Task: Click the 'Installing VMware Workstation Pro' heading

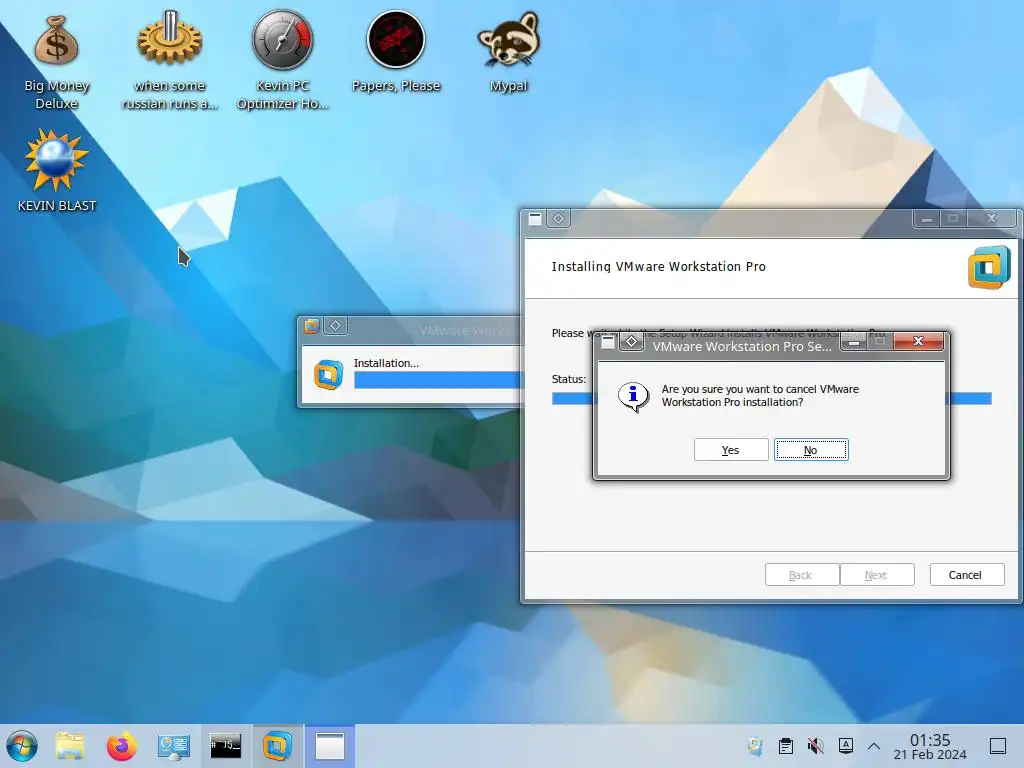Action: point(658,266)
